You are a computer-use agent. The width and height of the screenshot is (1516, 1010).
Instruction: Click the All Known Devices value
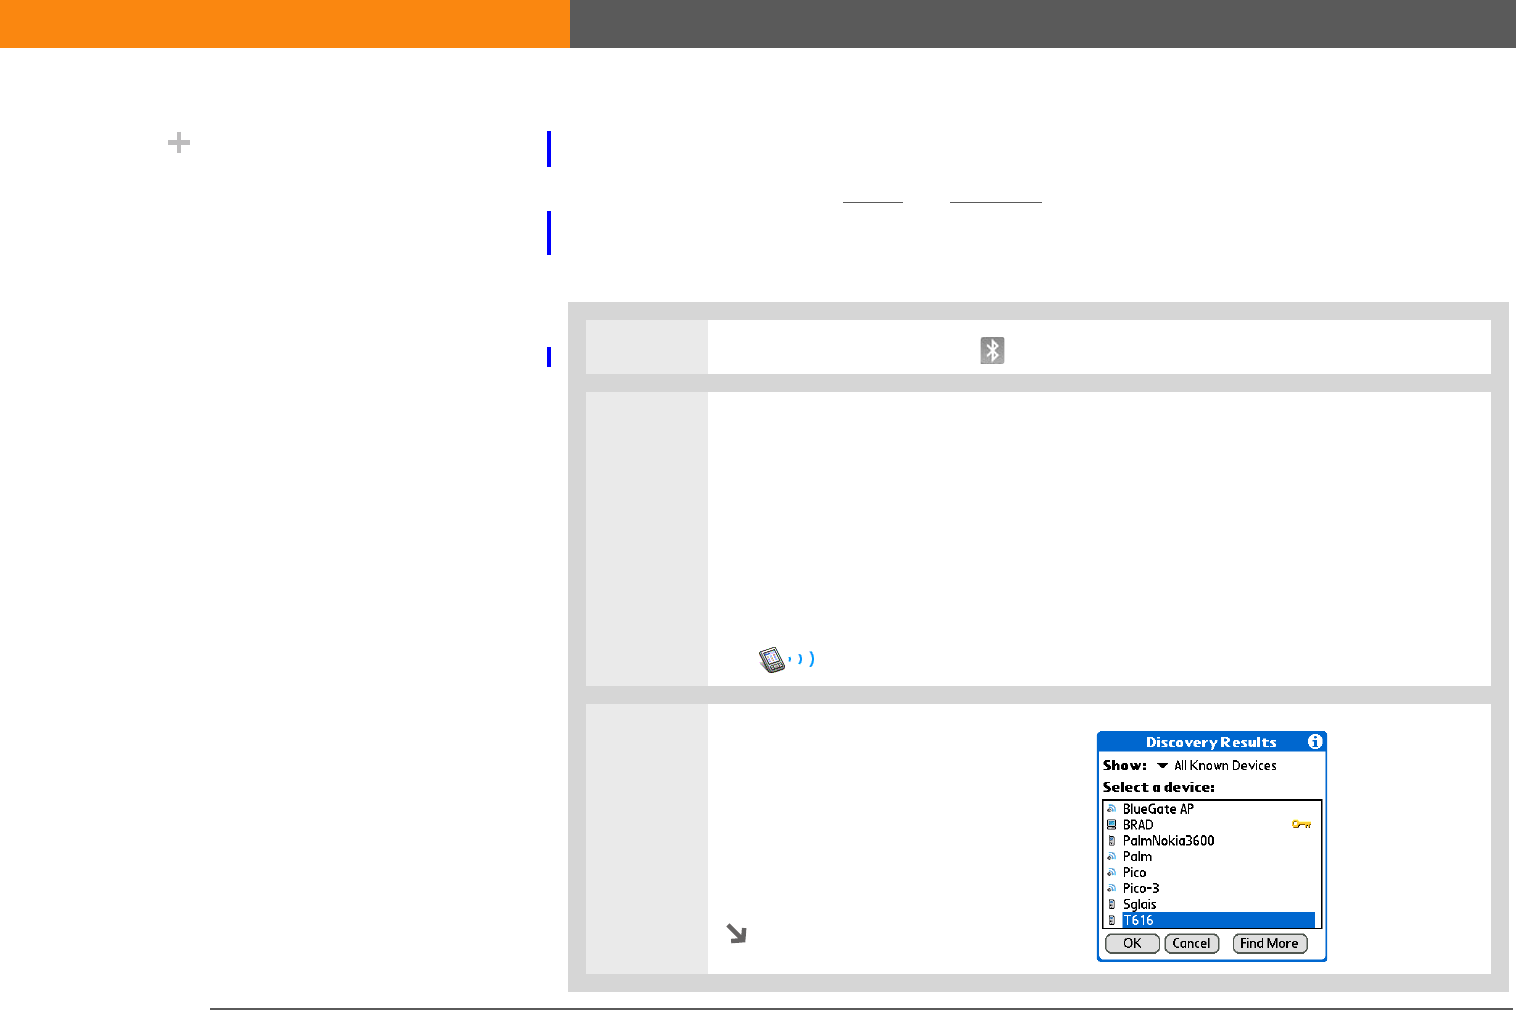tap(1225, 766)
